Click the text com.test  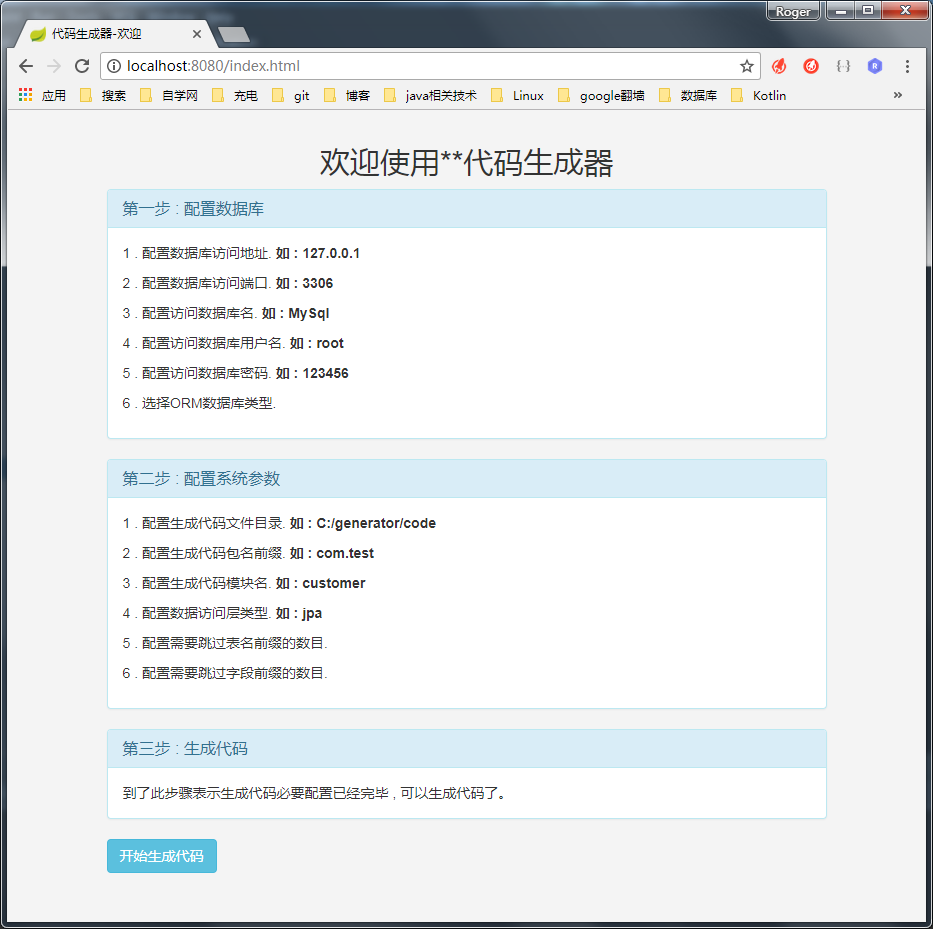click(345, 553)
